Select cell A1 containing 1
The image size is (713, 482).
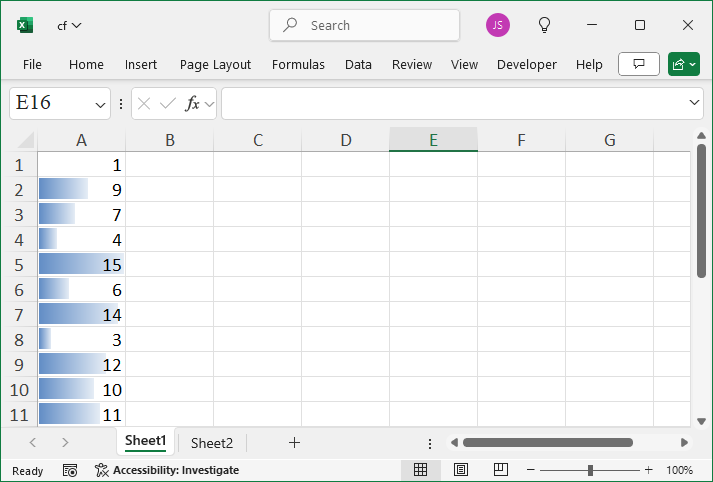[x=81, y=164]
